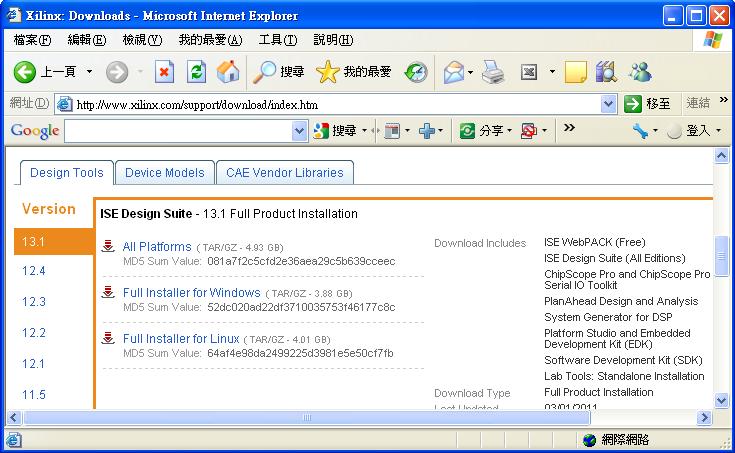Go to Home page icon
735x453 pixels.
[x=228, y=71]
